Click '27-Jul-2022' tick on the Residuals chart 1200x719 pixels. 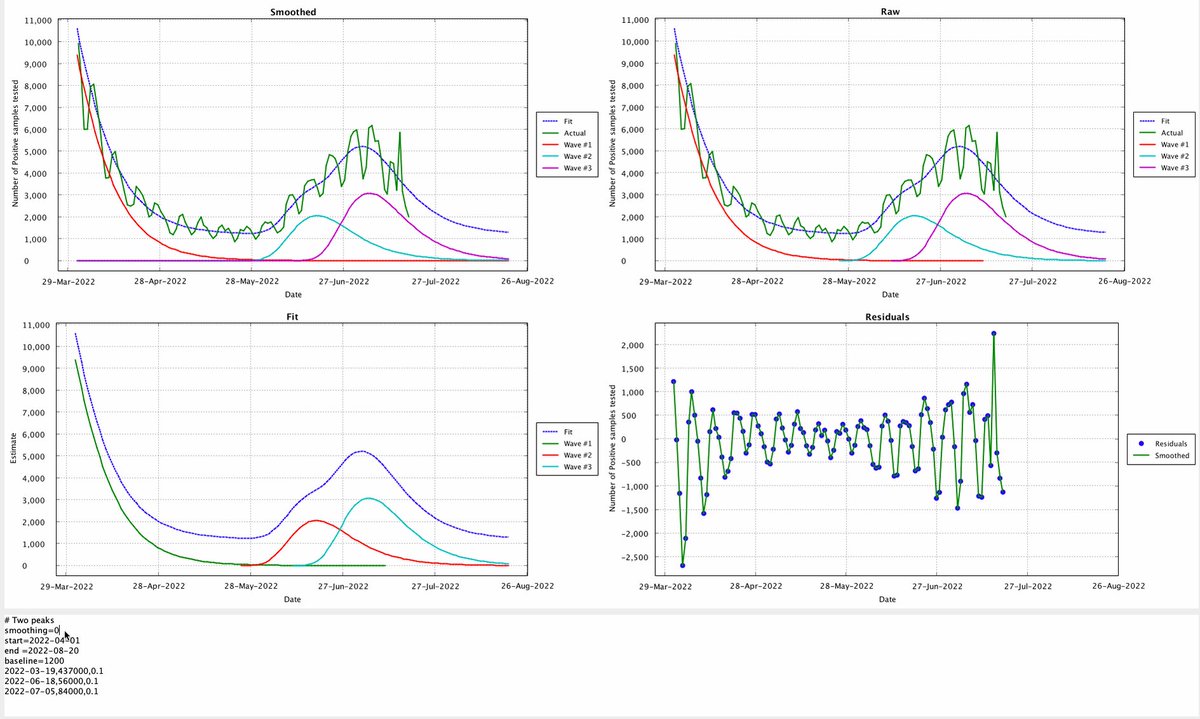pos(1027,586)
